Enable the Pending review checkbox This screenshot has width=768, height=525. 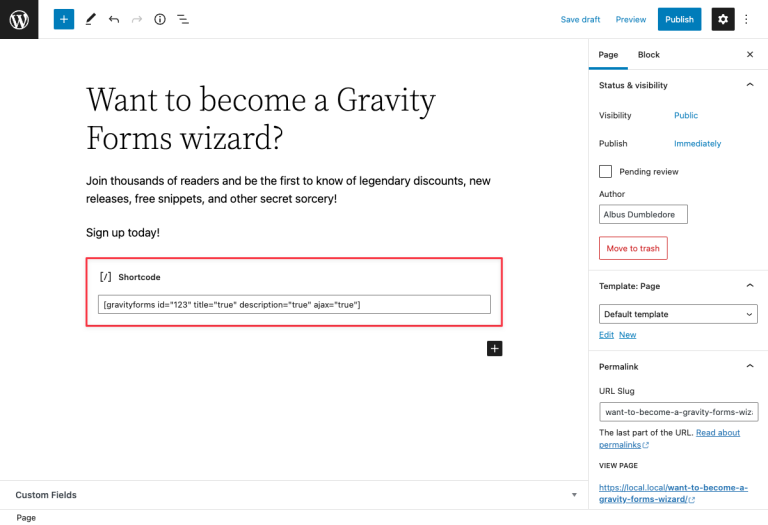606,172
